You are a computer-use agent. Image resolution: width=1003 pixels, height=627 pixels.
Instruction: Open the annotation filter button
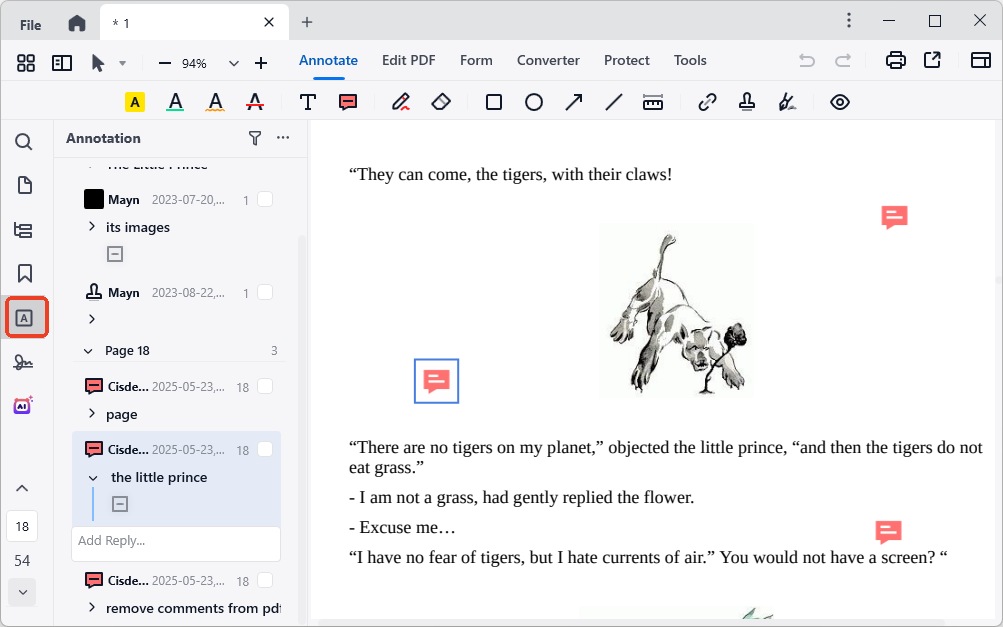[255, 138]
